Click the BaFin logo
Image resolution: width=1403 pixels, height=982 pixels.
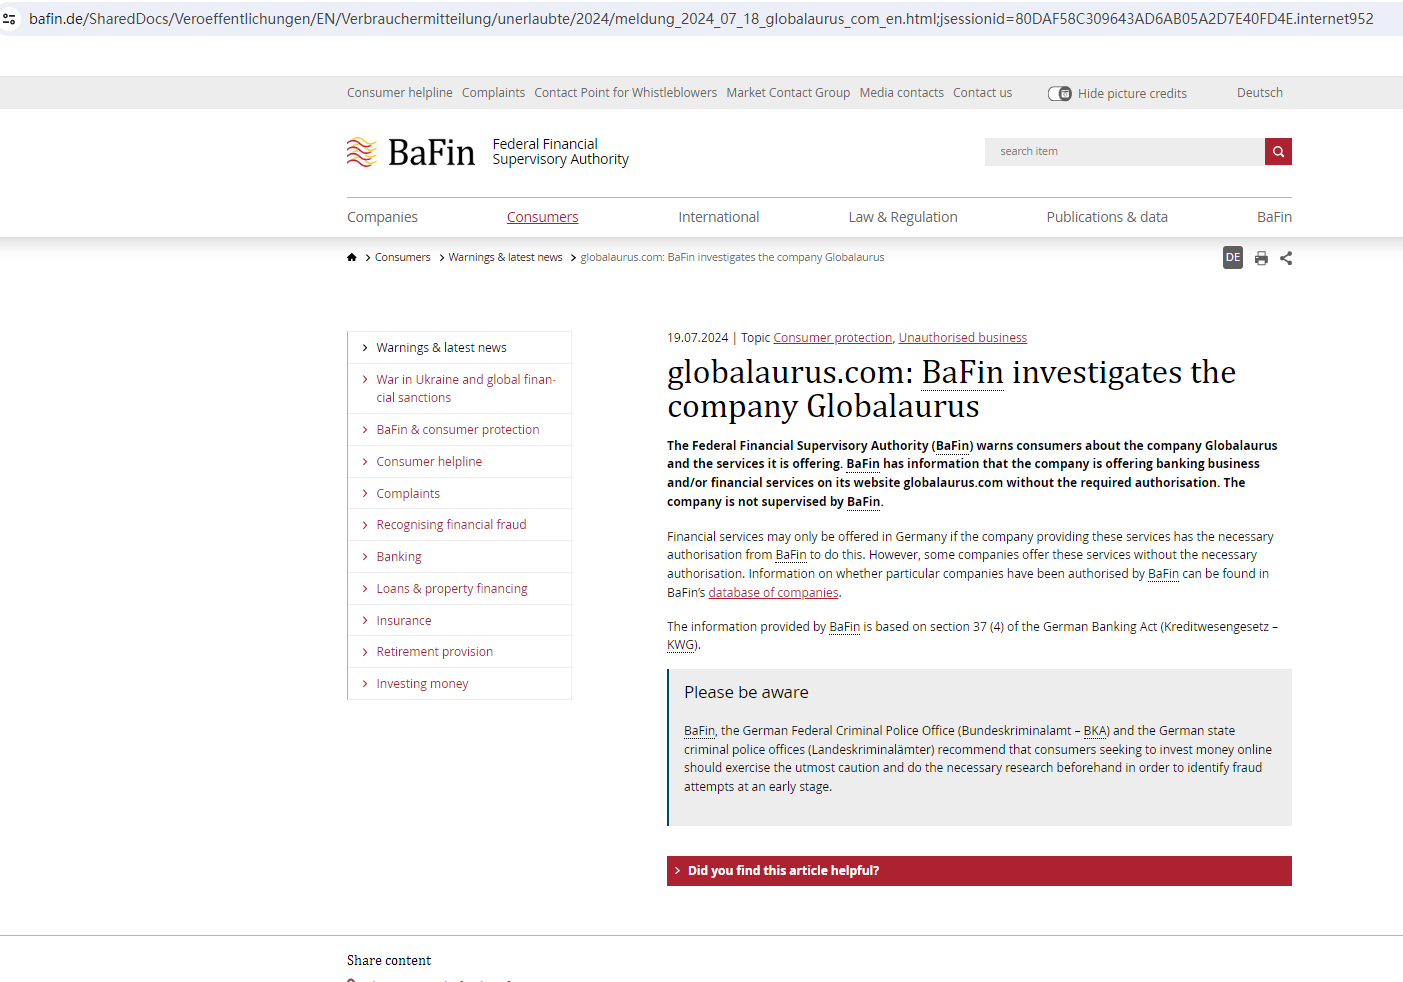tap(411, 152)
